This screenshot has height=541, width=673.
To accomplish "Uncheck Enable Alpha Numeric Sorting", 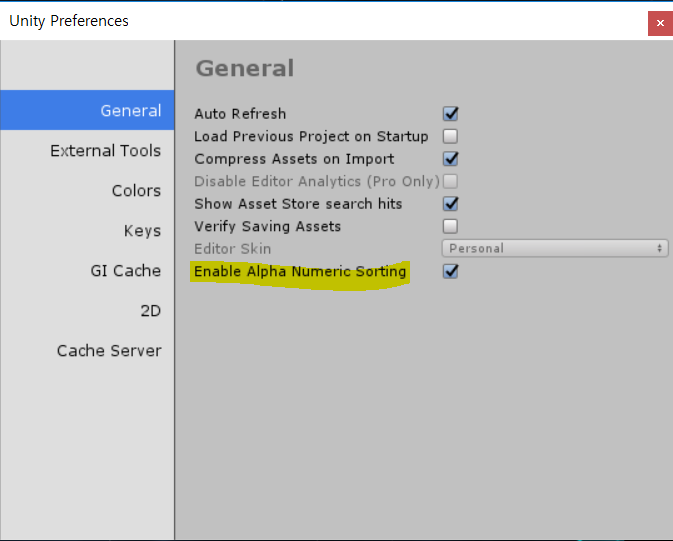I will pyautogui.click(x=450, y=271).
